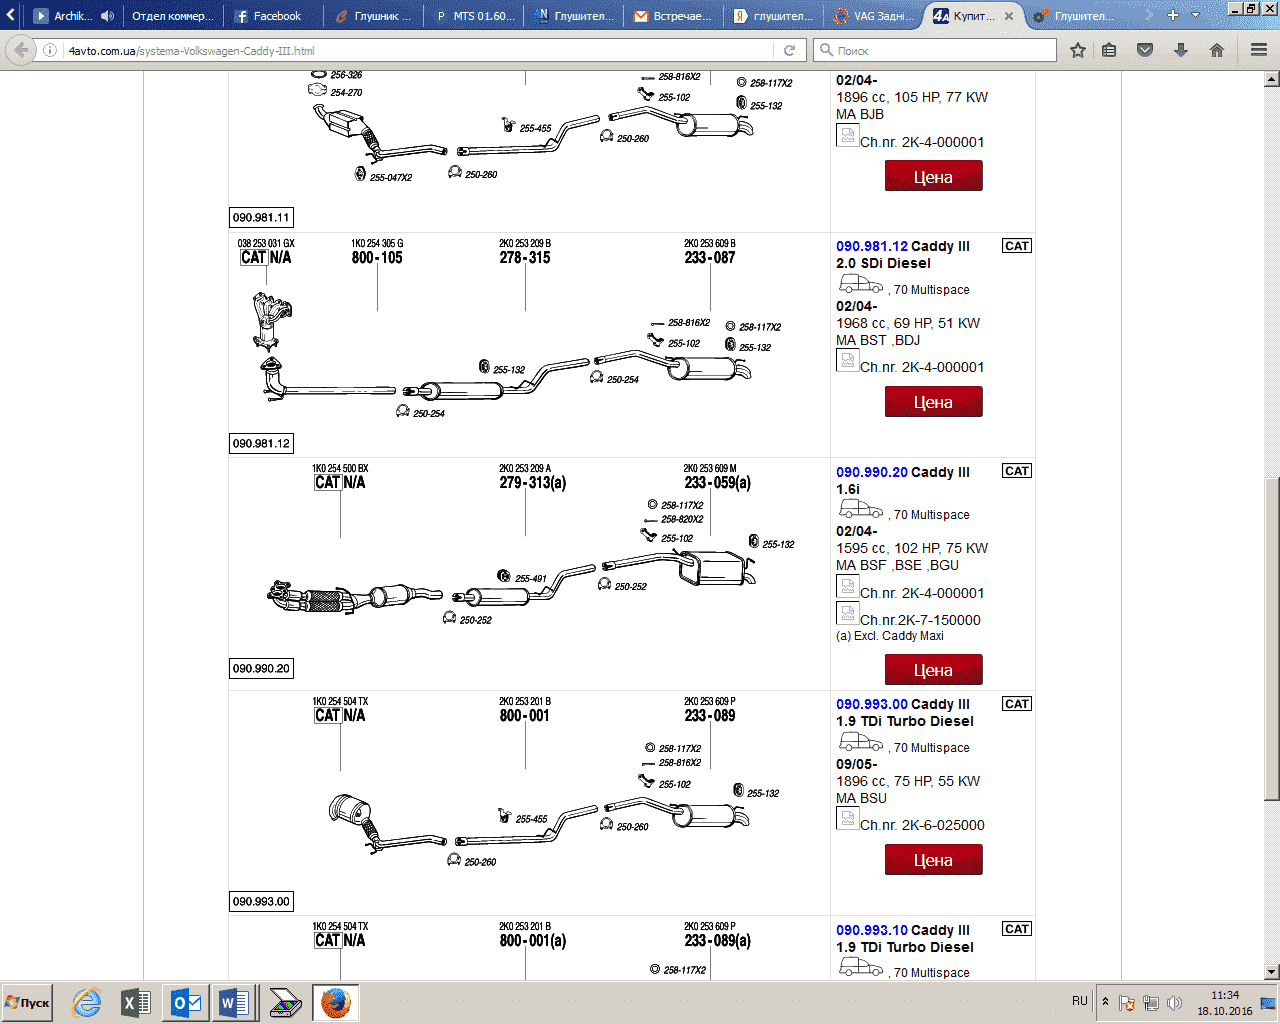Show site information icon in address bar

(x=50, y=50)
